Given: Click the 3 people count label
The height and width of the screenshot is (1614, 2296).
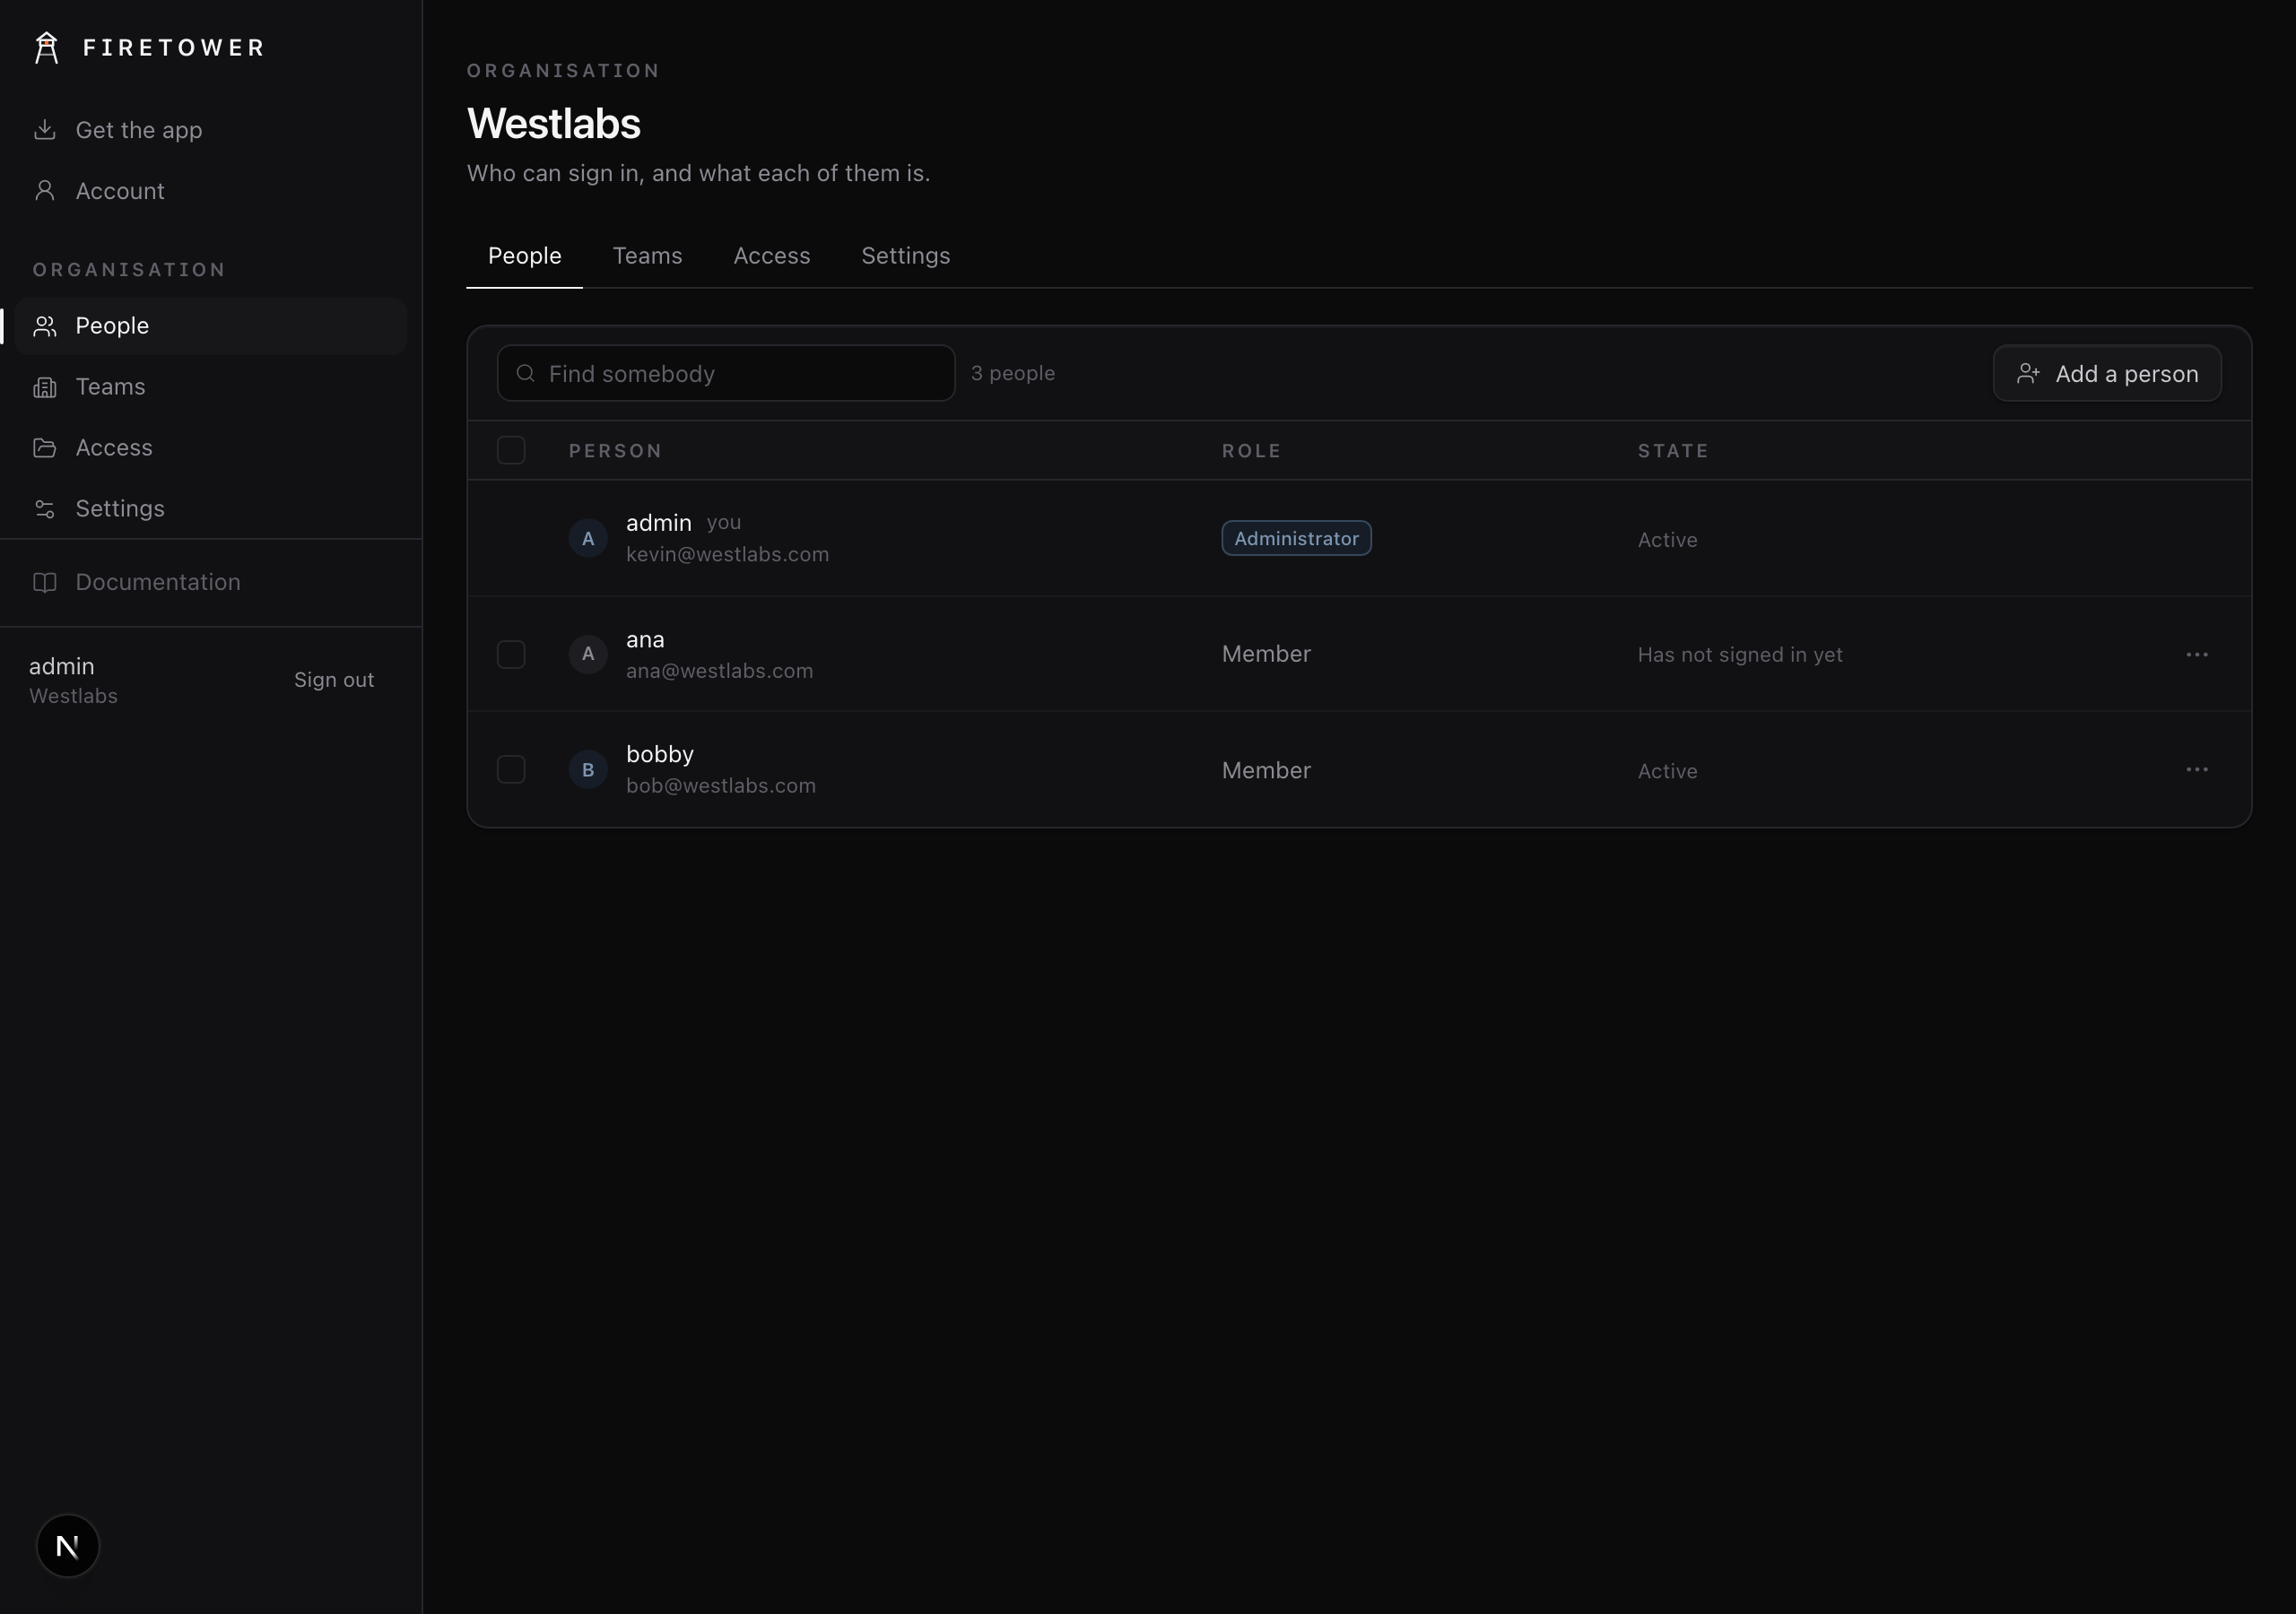Looking at the screenshot, I should coord(1013,373).
